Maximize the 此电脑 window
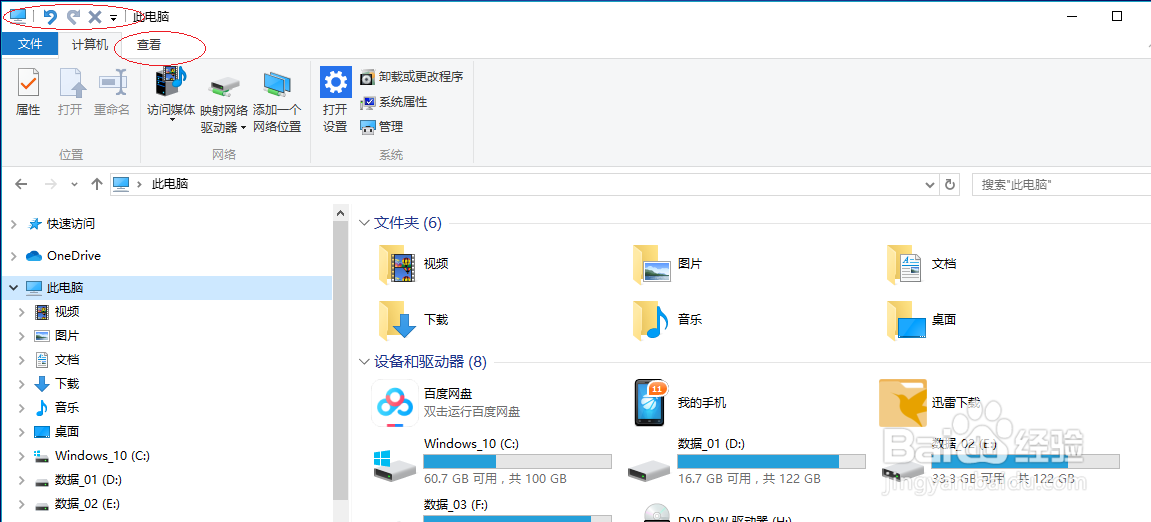1151x522 pixels. (1117, 16)
